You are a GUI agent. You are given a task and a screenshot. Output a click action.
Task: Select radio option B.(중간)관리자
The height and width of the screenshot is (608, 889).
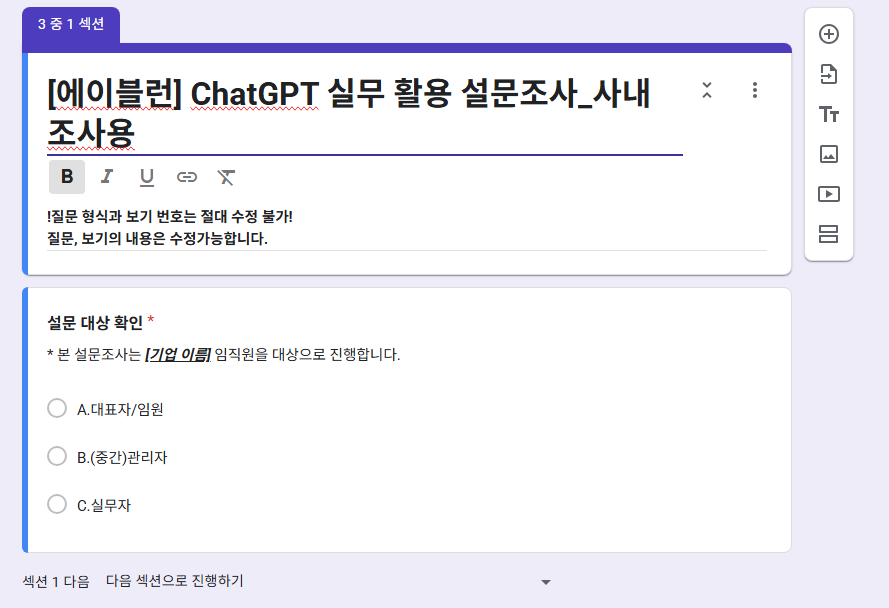(x=57, y=456)
